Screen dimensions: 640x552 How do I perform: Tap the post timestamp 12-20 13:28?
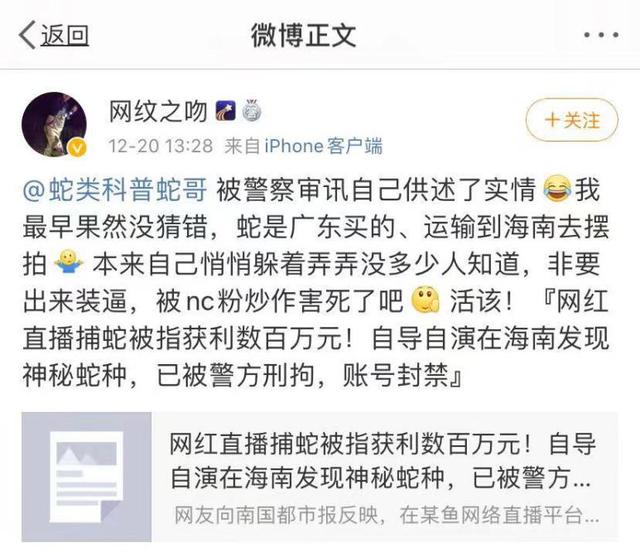(160, 146)
